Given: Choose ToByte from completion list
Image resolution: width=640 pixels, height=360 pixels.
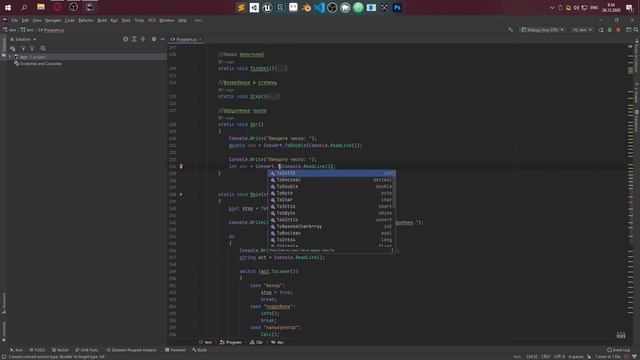Looking at the screenshot, I should (331, 193).
